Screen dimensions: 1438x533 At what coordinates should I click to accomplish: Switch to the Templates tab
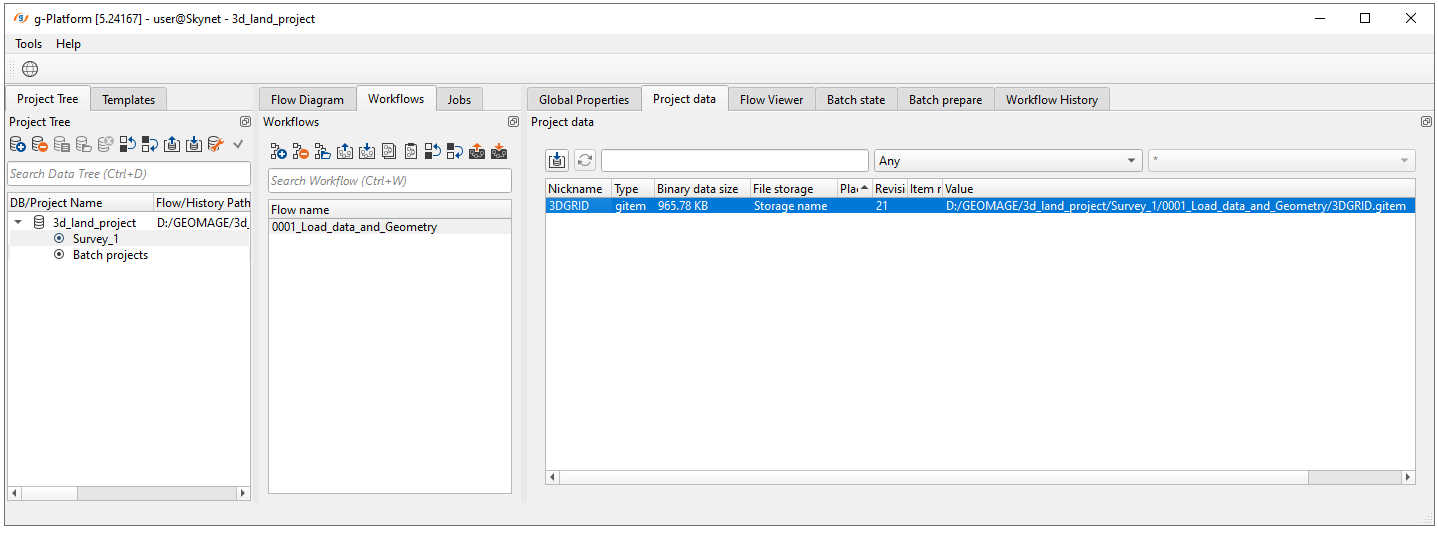click(128, 99)
